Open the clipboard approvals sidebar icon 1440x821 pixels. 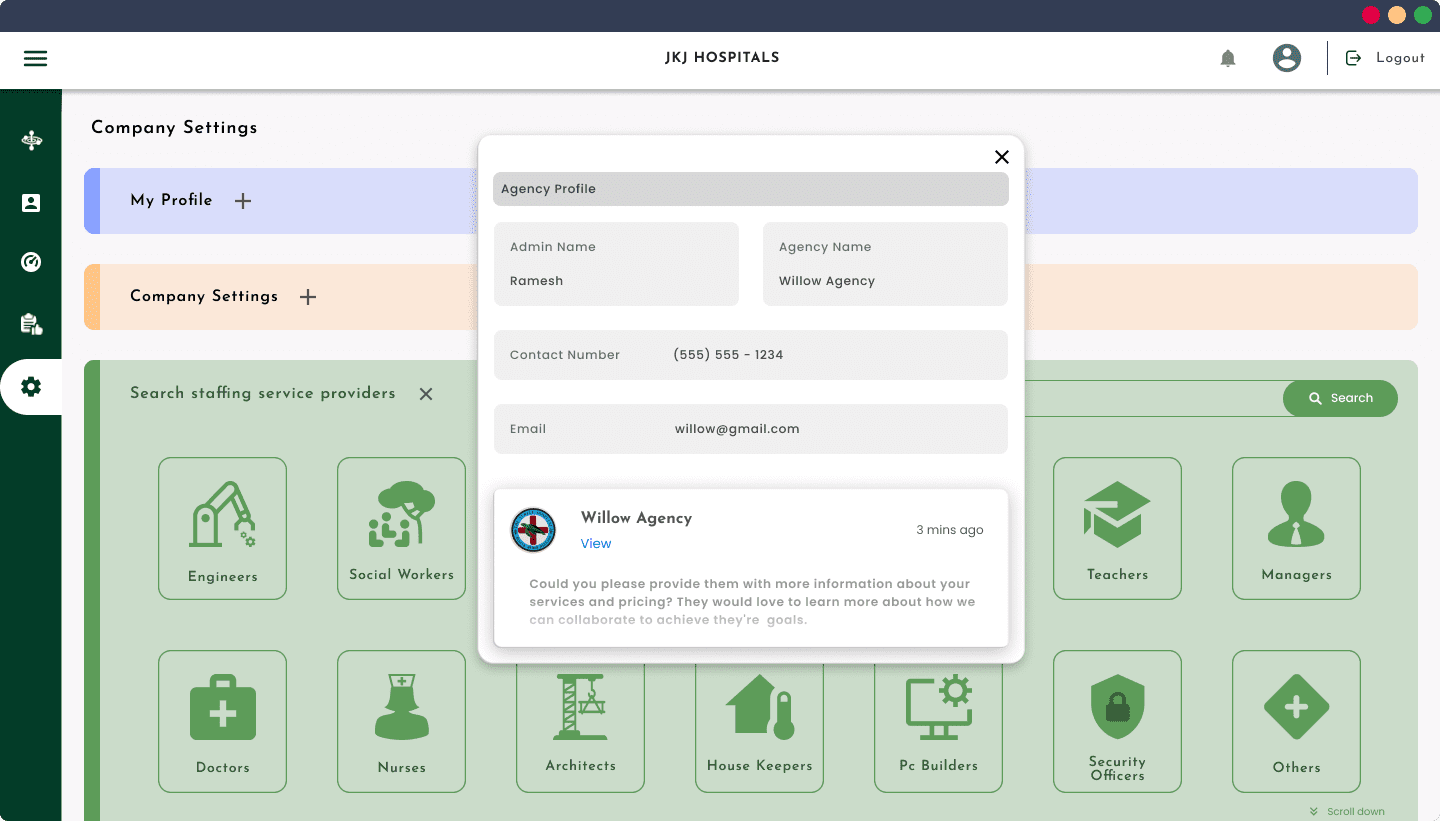click(31, 323)
